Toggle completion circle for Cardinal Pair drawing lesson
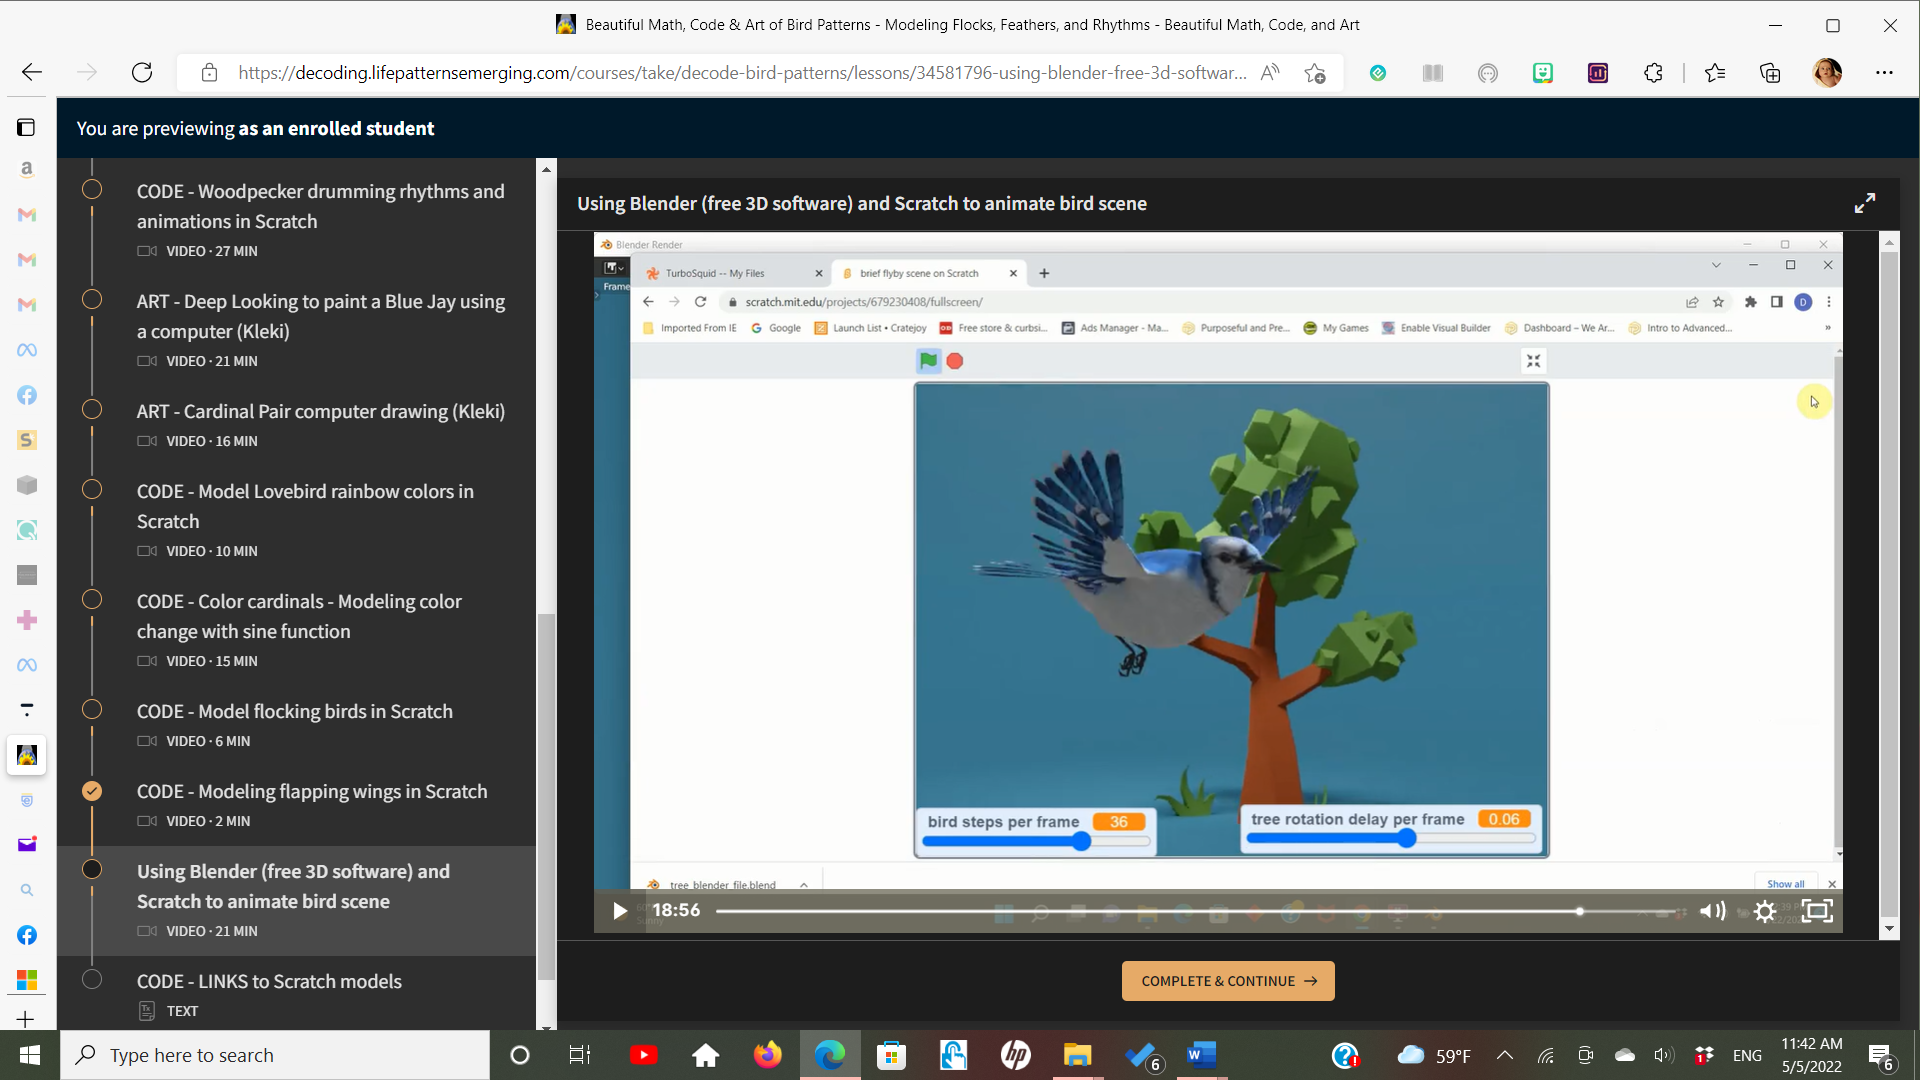The width and height of the screenshot is (1920, 1080). coord(92,410)
